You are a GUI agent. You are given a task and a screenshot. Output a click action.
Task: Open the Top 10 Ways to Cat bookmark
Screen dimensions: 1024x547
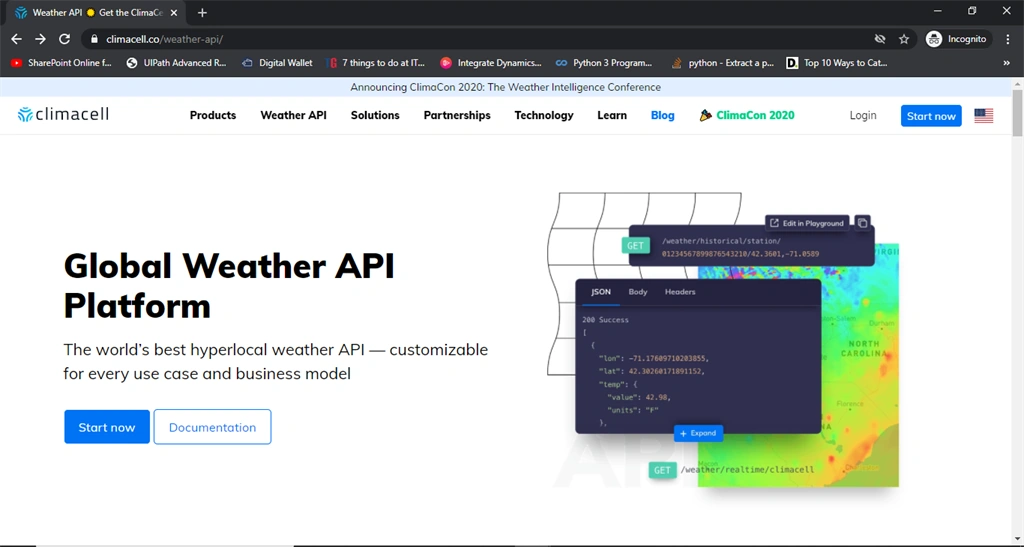pos(837,63)
